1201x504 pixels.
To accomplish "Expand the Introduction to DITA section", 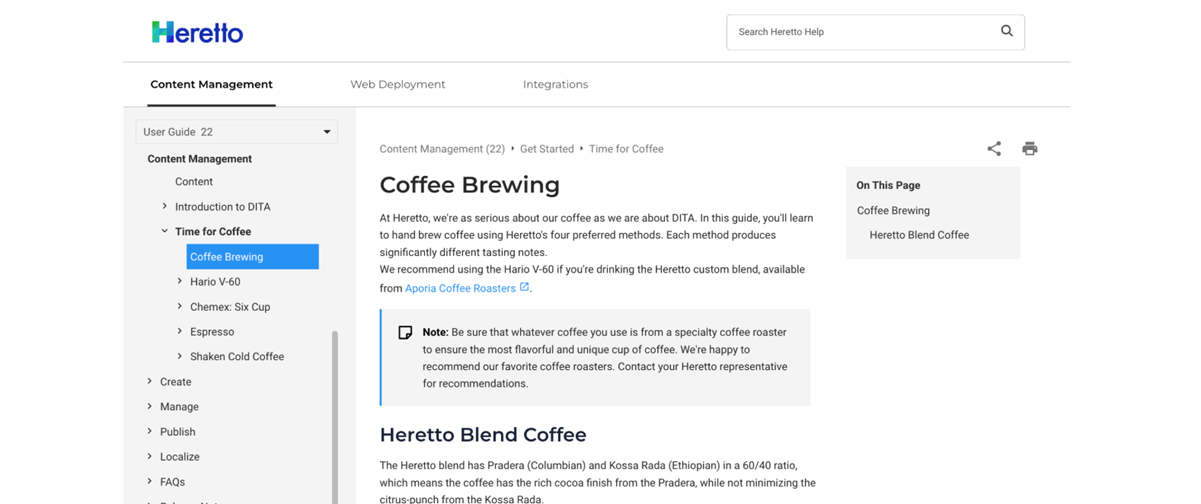I will pyautogui.click(x=165, y=207).
